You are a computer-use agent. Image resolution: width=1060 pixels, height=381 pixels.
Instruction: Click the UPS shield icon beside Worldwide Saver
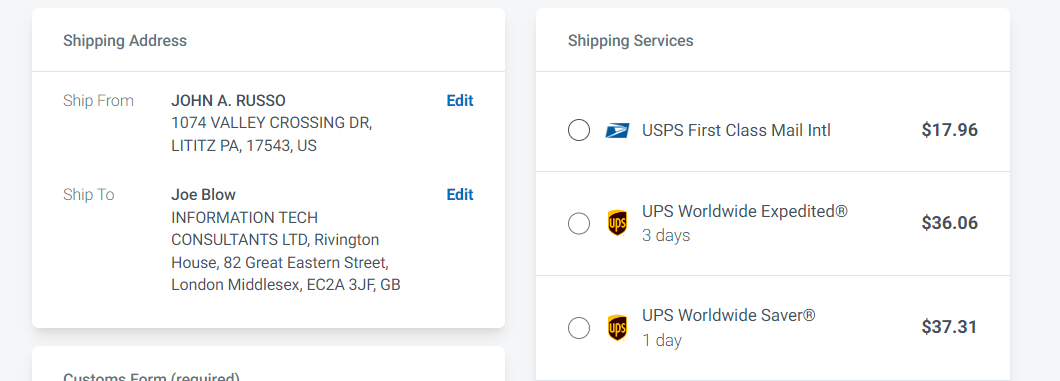coord(617,328)
